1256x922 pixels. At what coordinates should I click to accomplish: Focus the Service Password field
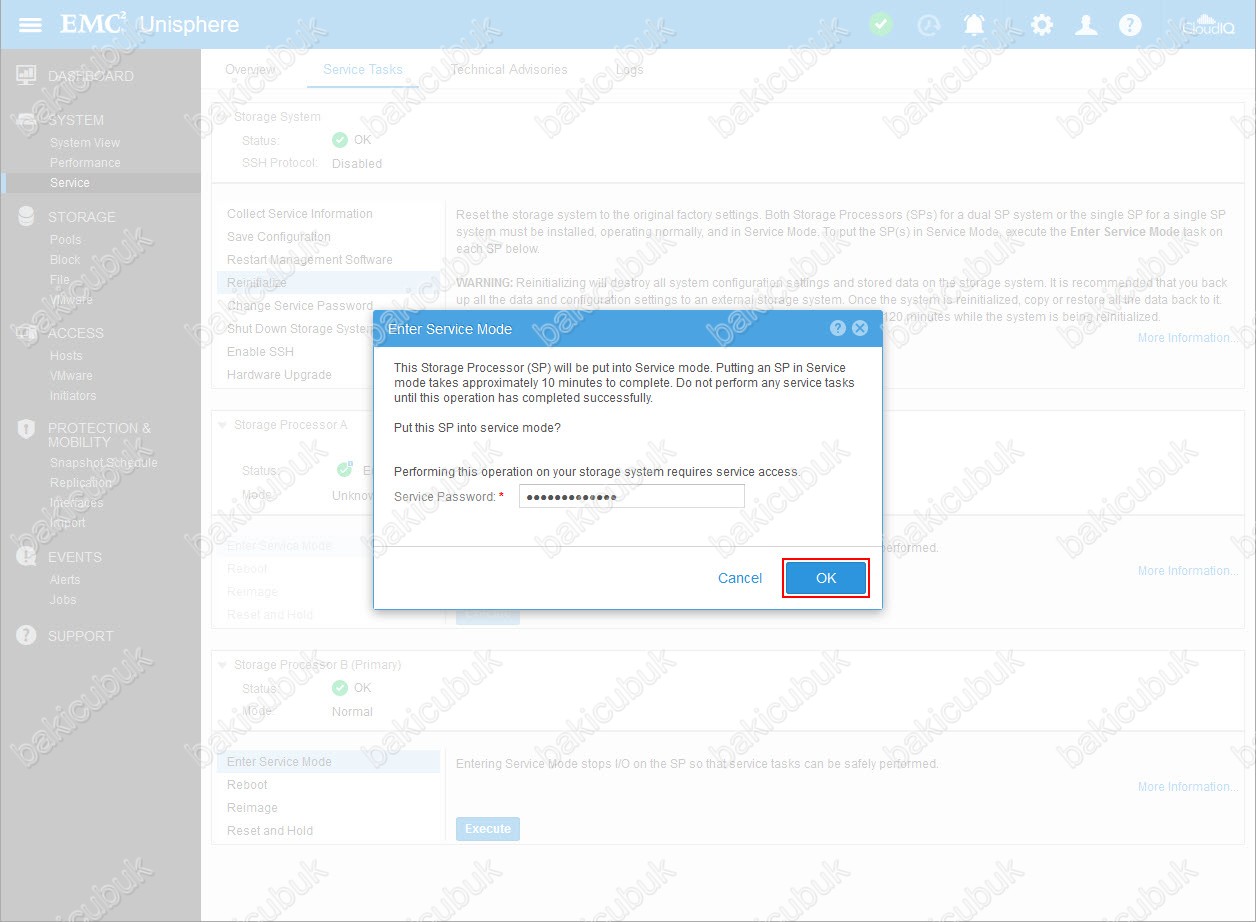(632, 496)
